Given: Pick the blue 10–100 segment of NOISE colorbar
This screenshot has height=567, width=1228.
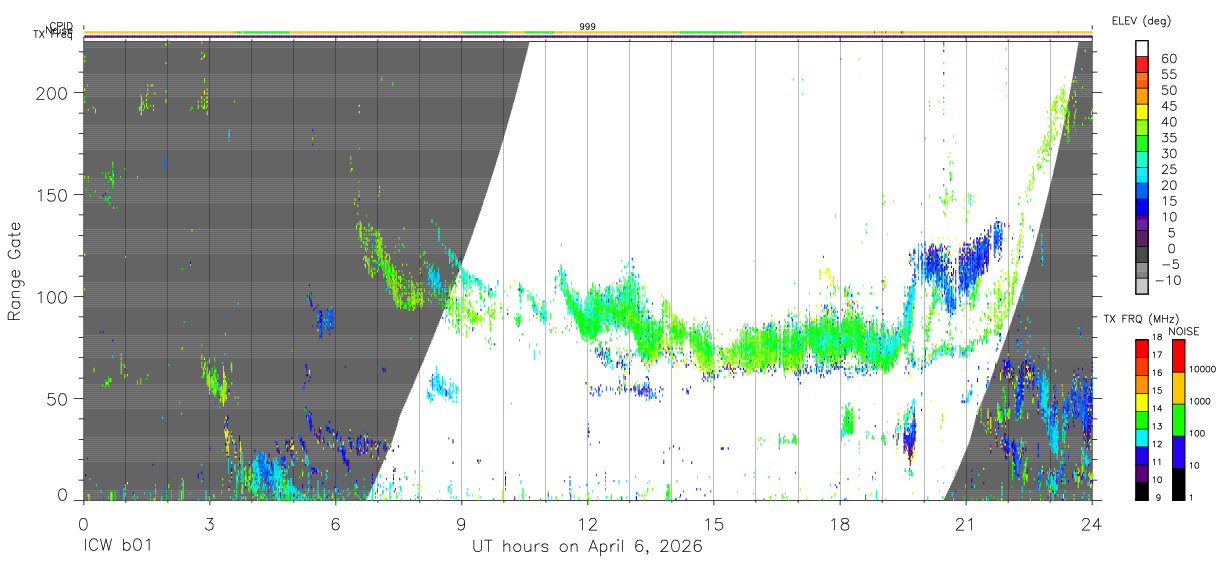Looking at the screenshot, I should click(1179, 452).
